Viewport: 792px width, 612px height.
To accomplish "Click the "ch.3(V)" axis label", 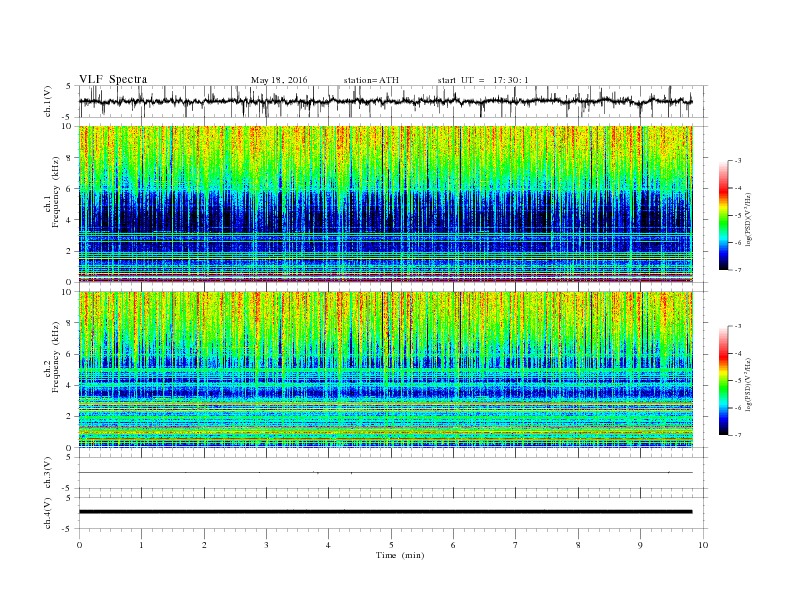I will point(48,473).
